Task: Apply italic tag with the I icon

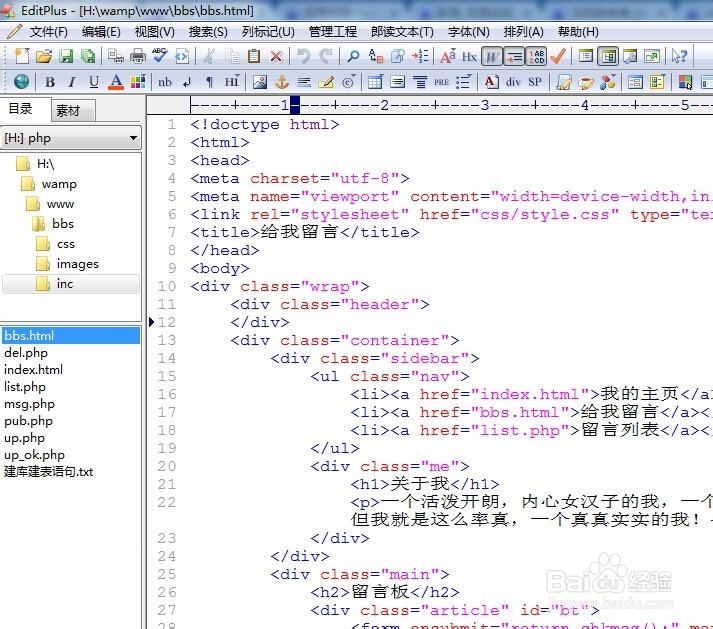Action: pyautogui.click(x=72, y=82)
